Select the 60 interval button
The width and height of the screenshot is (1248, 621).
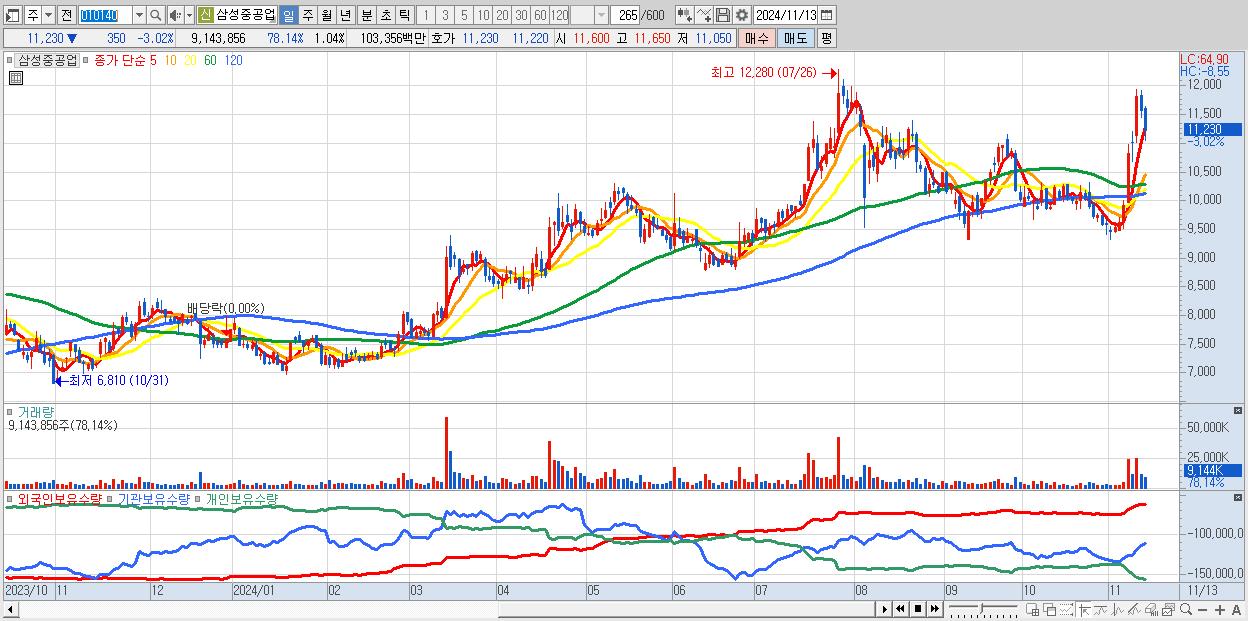pyautogui.click(x=540, y=15)
